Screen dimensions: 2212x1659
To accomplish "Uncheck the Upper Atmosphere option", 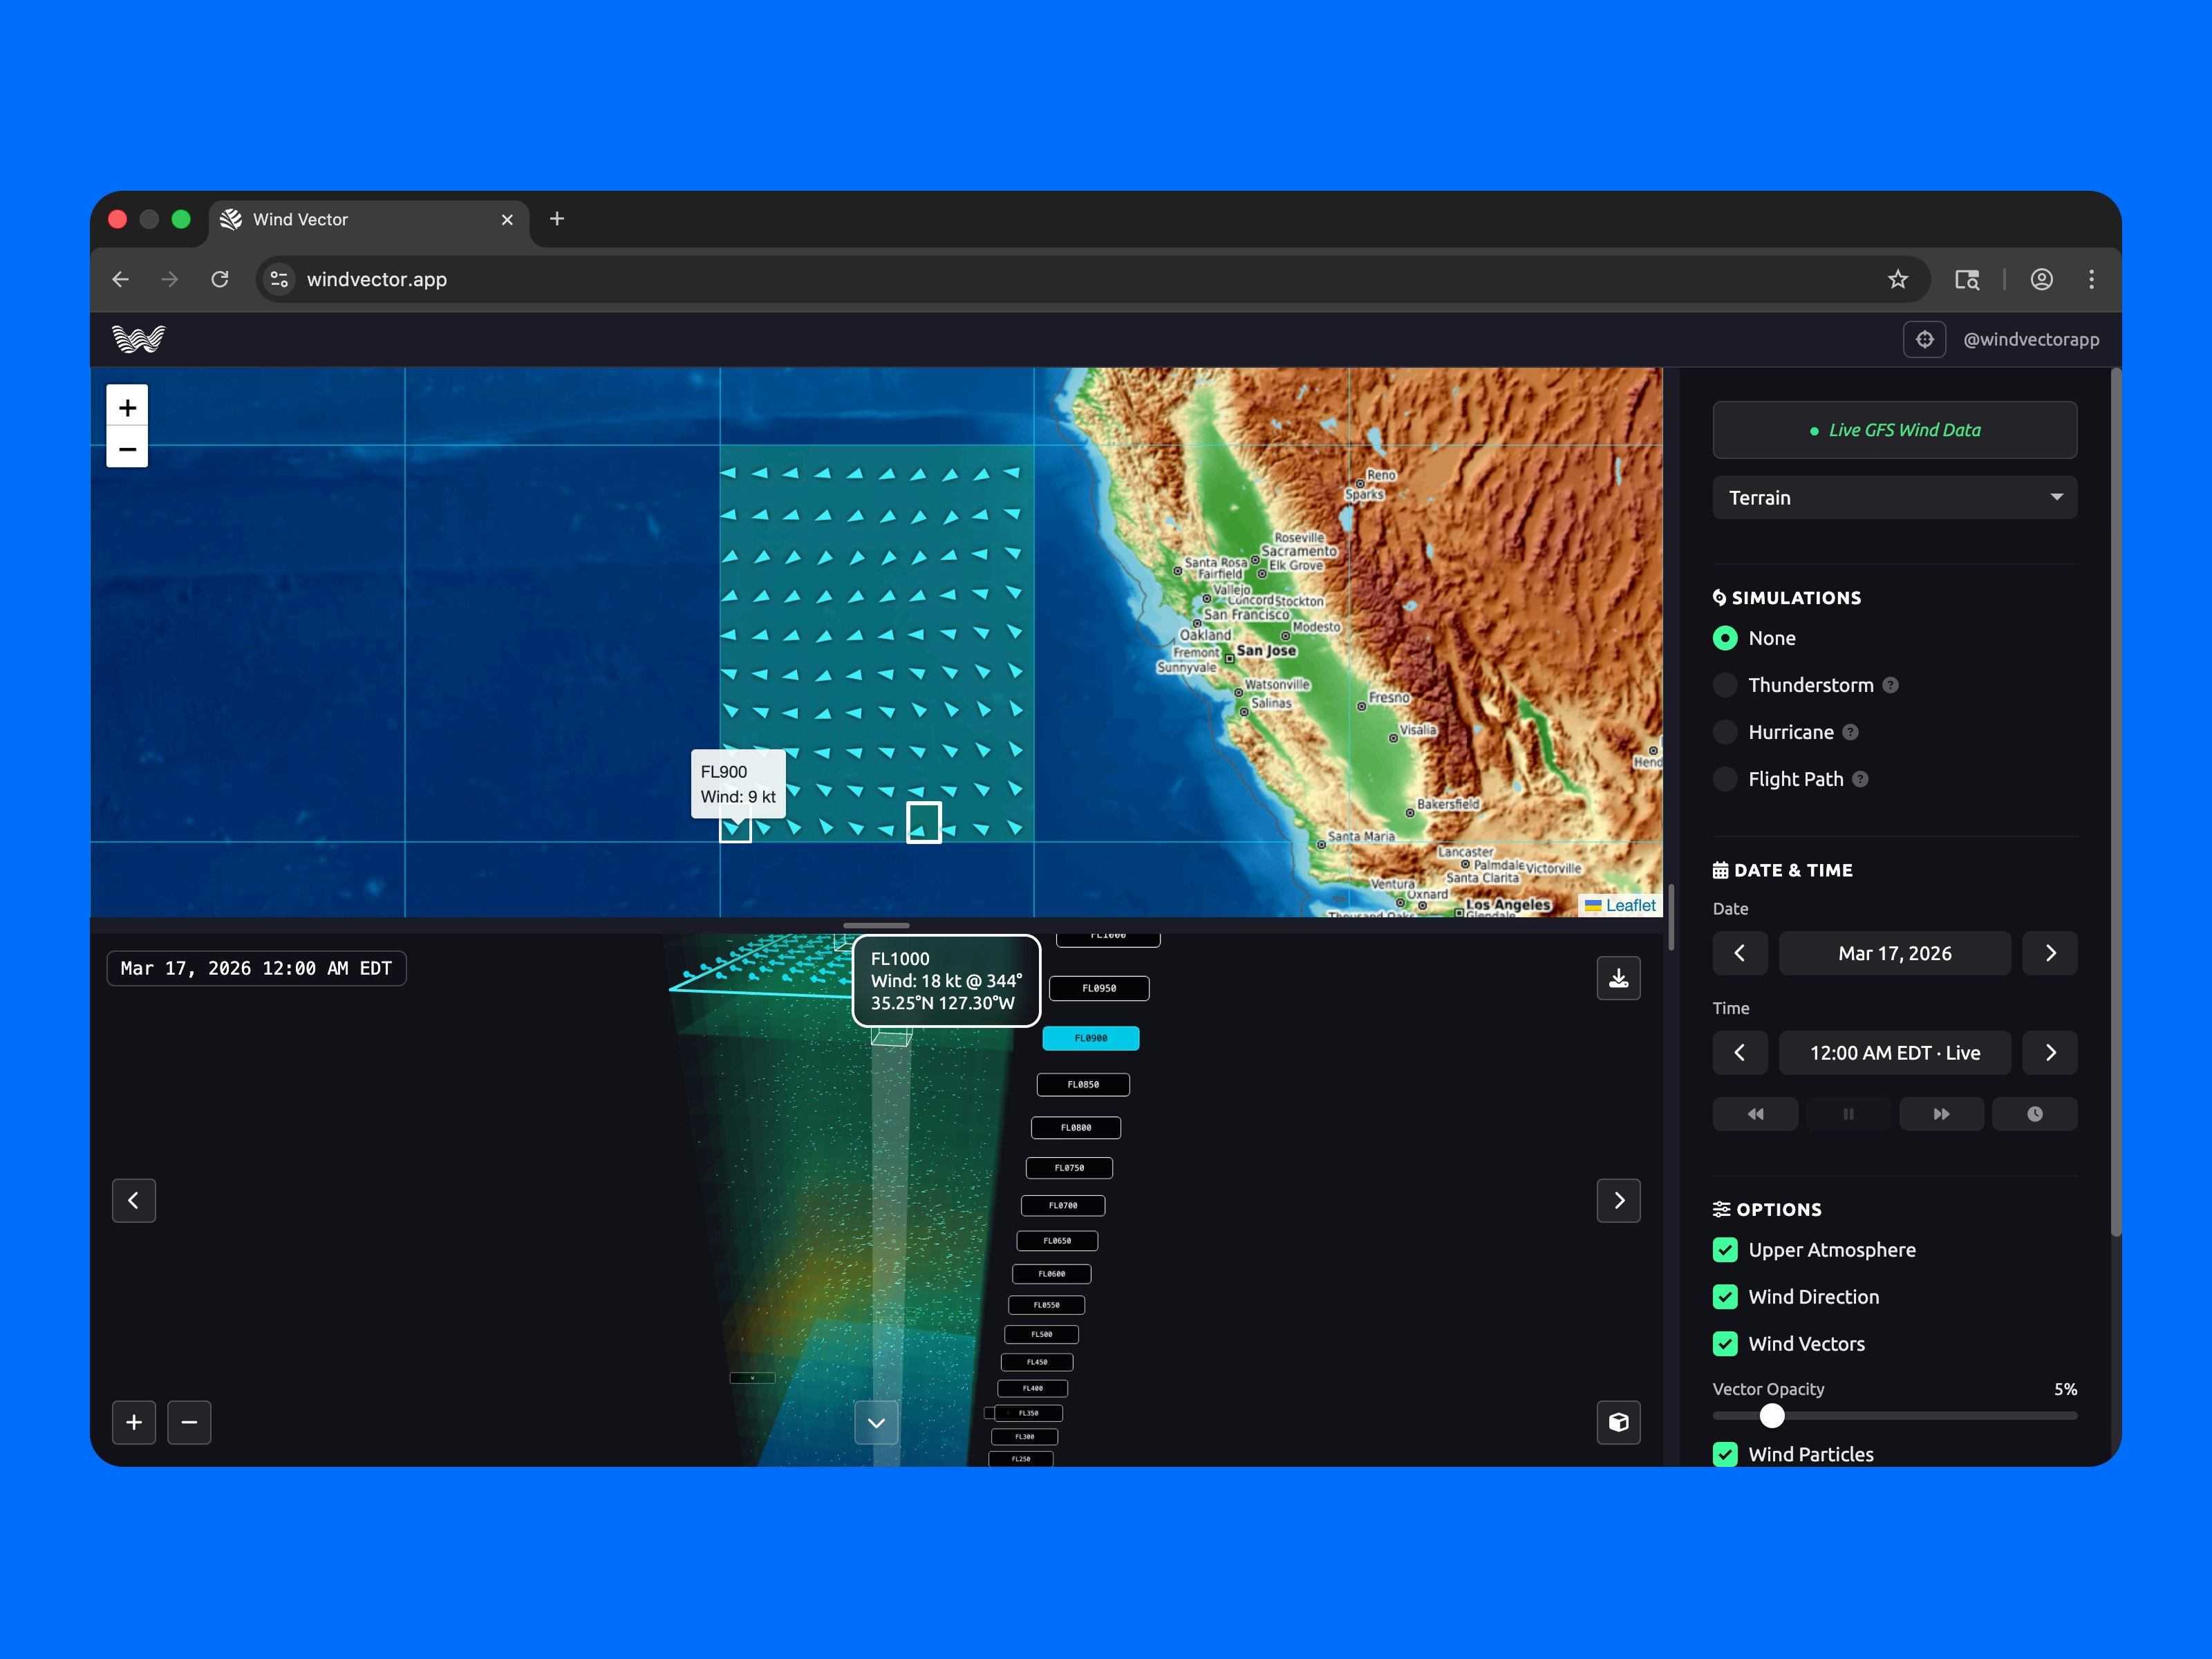I will click(x=1725, y=1250).
